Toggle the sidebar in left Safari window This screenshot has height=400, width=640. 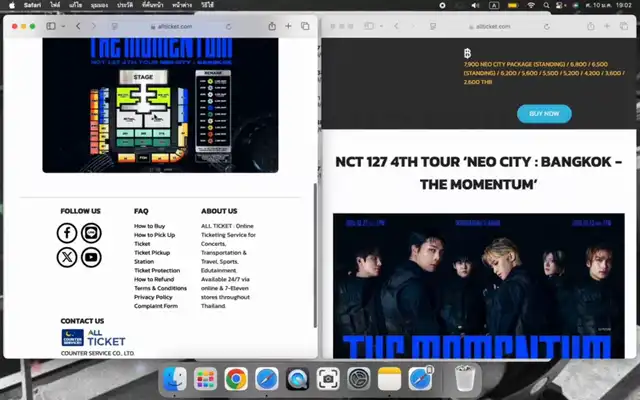pos(51,26)
